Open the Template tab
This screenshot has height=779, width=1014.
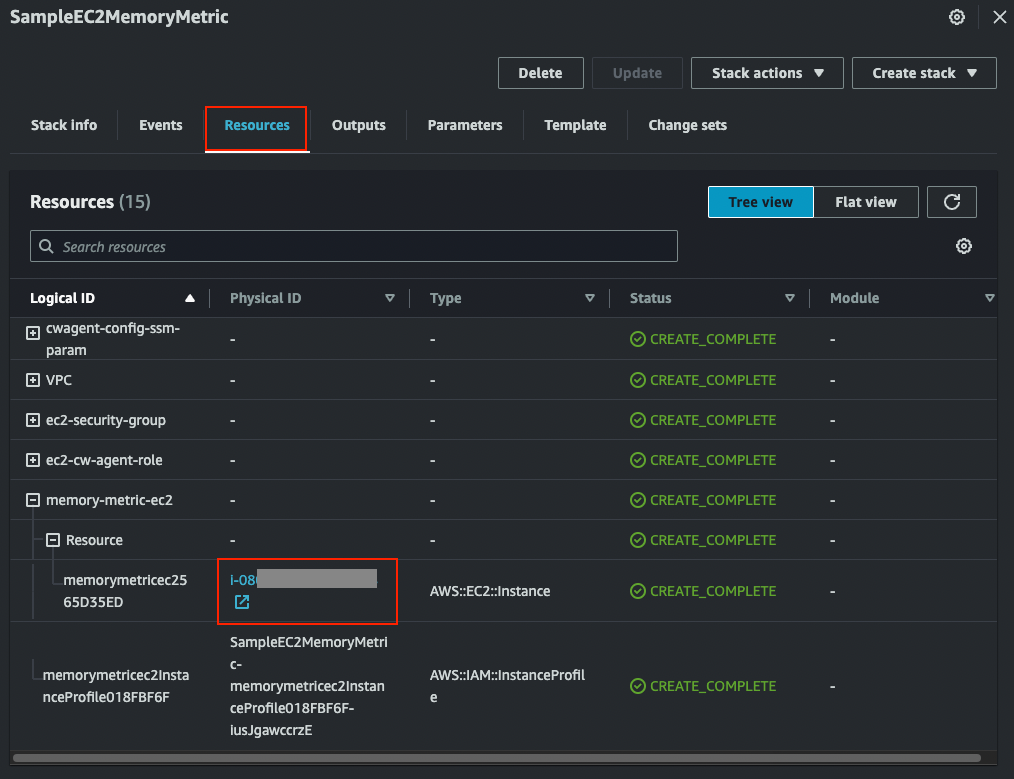coord(575,125)
